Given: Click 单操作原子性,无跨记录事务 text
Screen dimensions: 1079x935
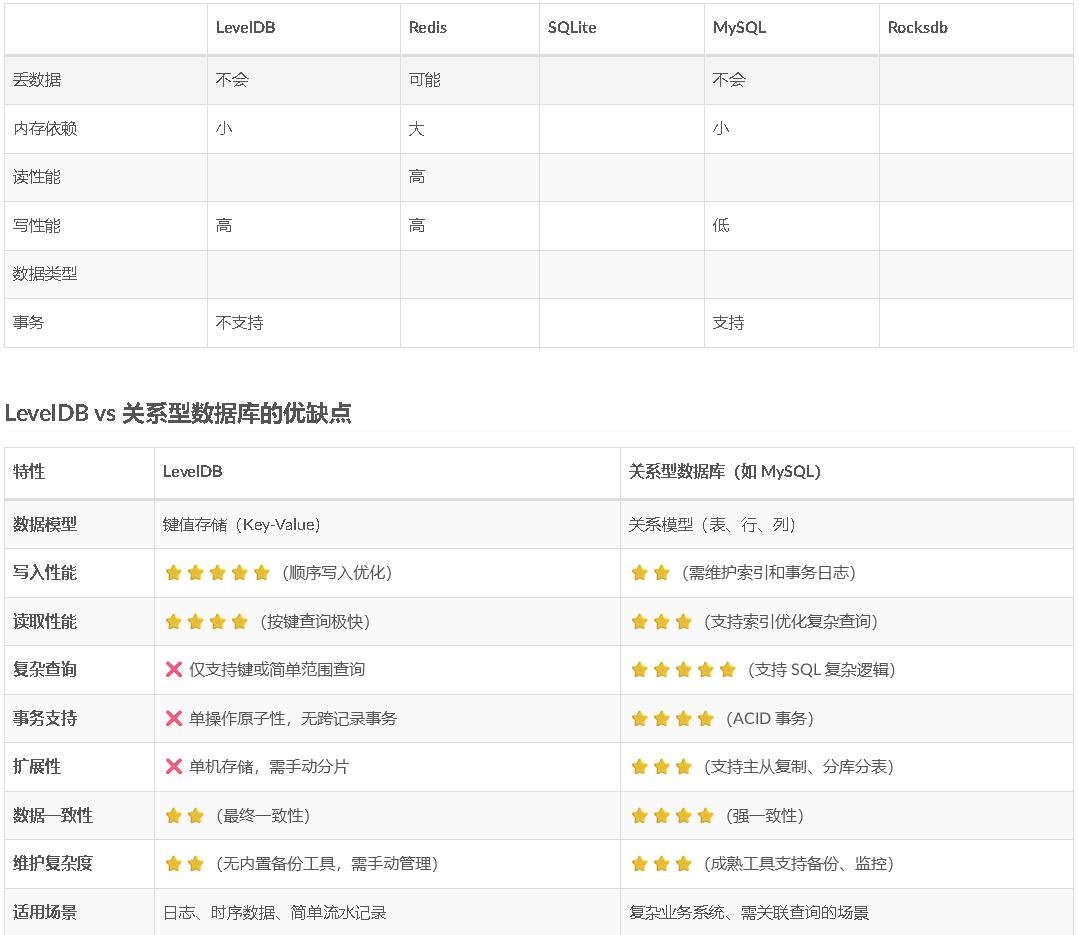Looking at the screenshot, I should pos(293,719).
